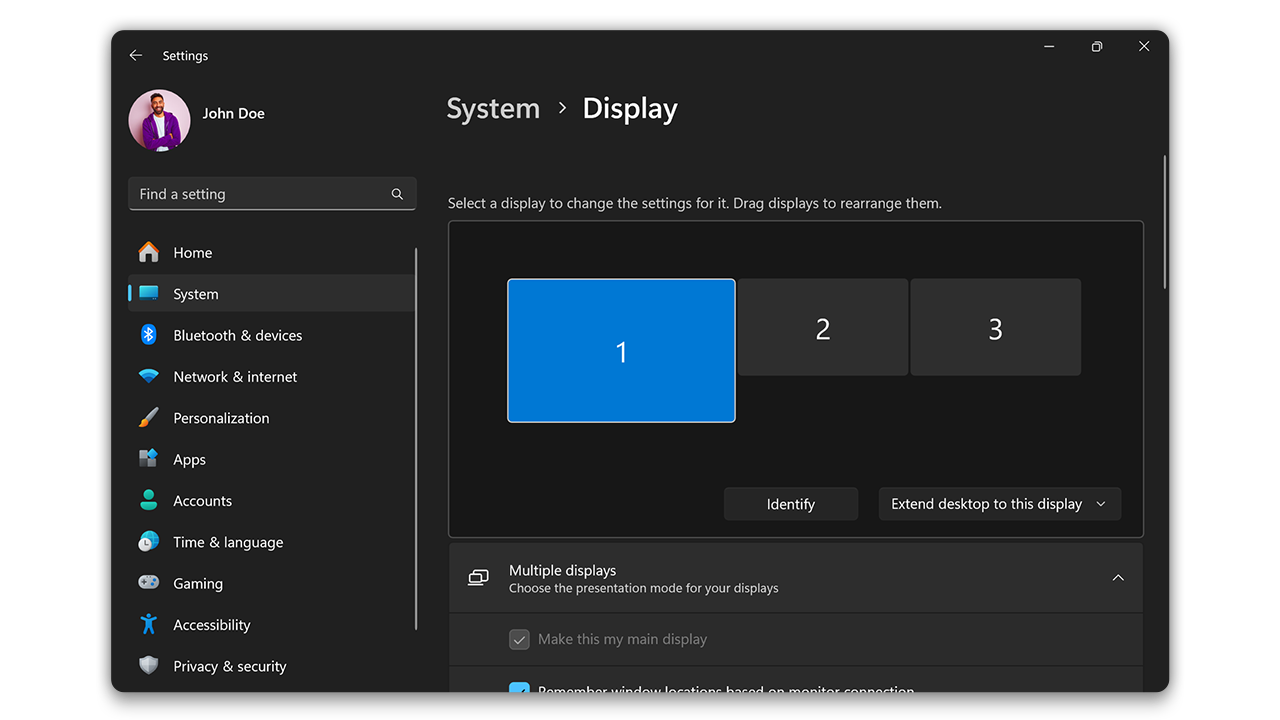Click the Accessibility figure icon
1280x720 pixels.
148,625
